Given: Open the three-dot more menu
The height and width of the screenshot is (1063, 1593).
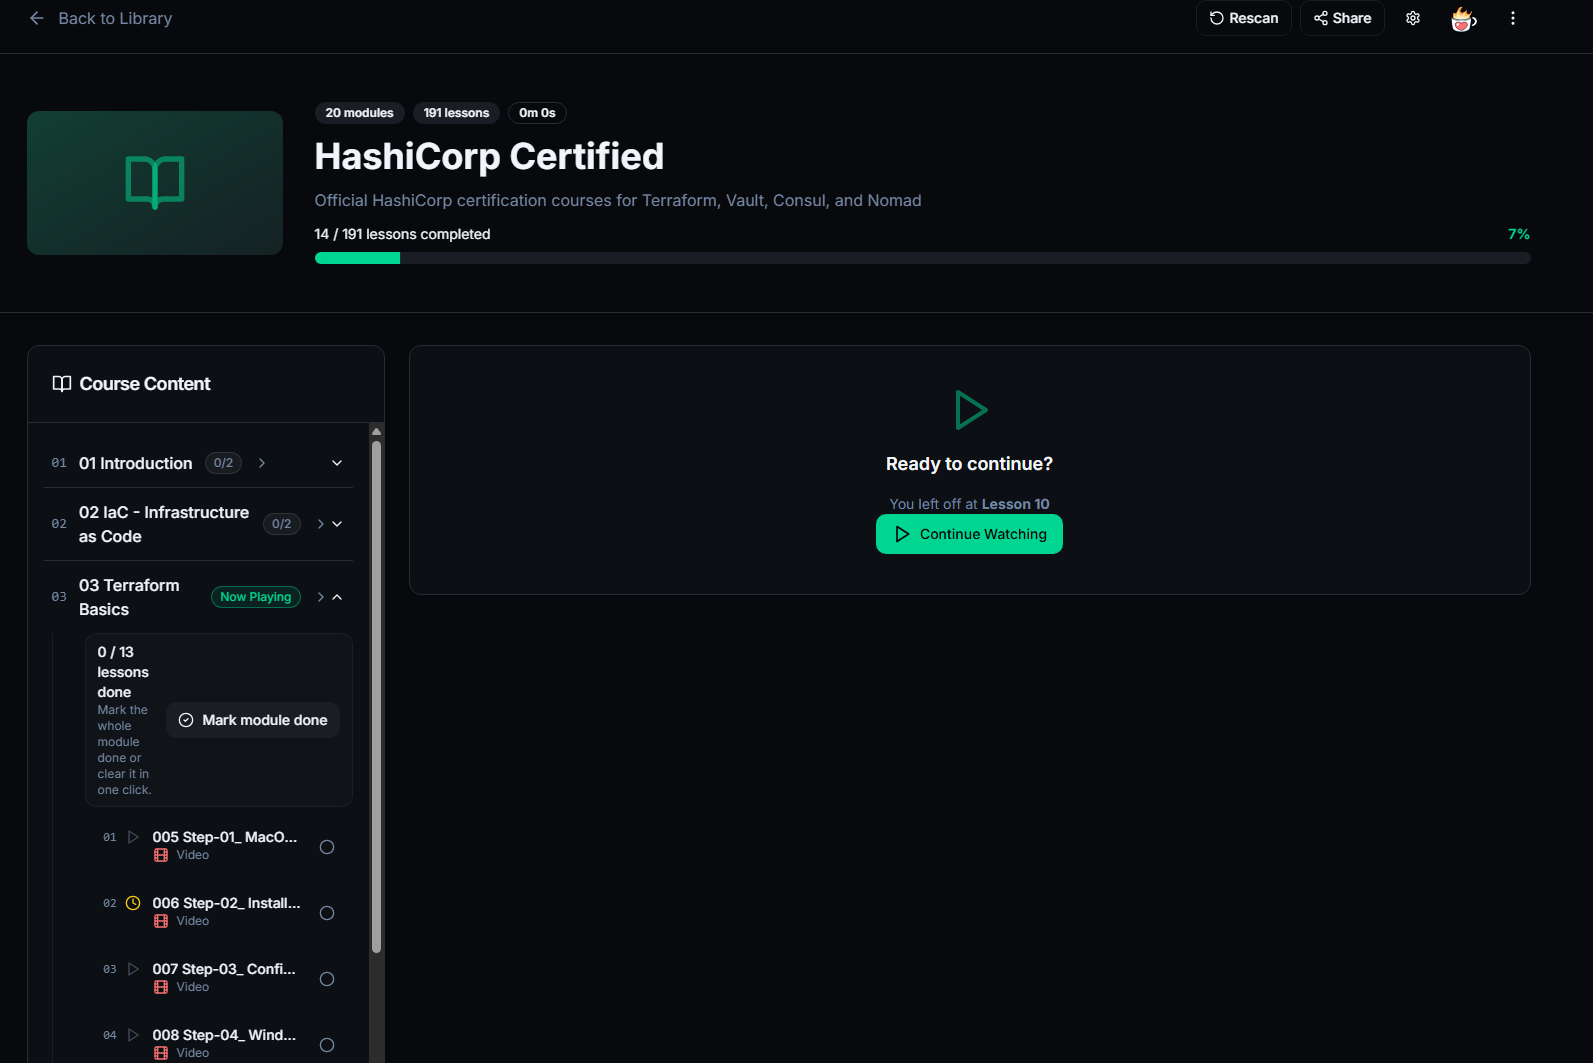Looking at the screenshot, I should point(1512,18).
